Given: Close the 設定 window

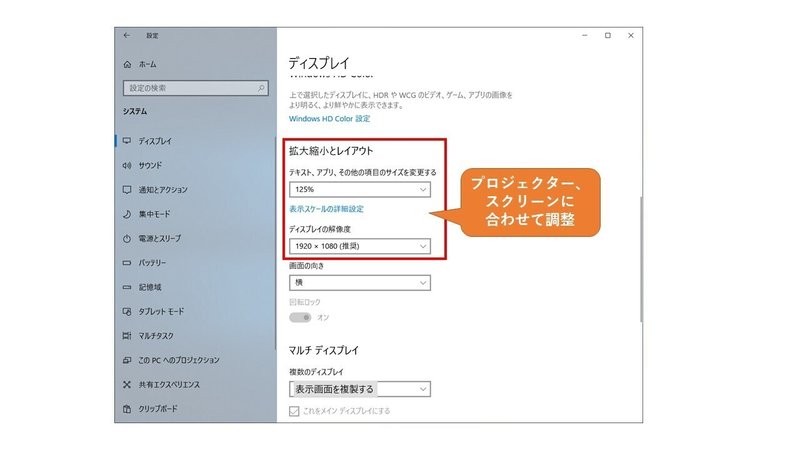Looking at the screenshot, I should click(x=631, y=35).
